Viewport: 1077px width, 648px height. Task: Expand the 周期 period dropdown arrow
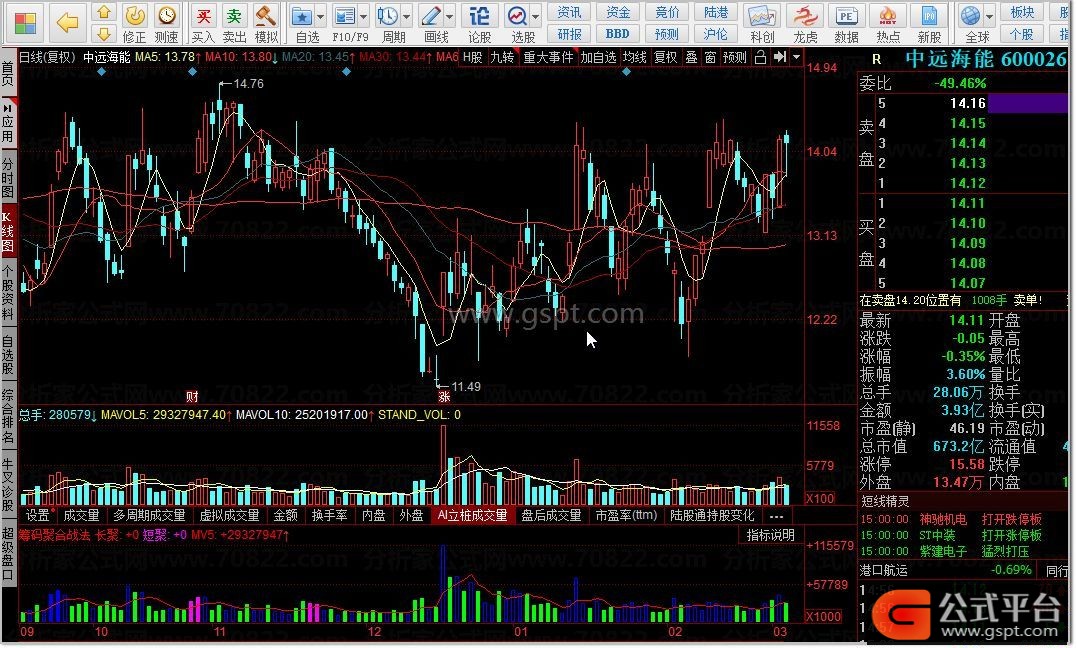(x=407, y=16)
